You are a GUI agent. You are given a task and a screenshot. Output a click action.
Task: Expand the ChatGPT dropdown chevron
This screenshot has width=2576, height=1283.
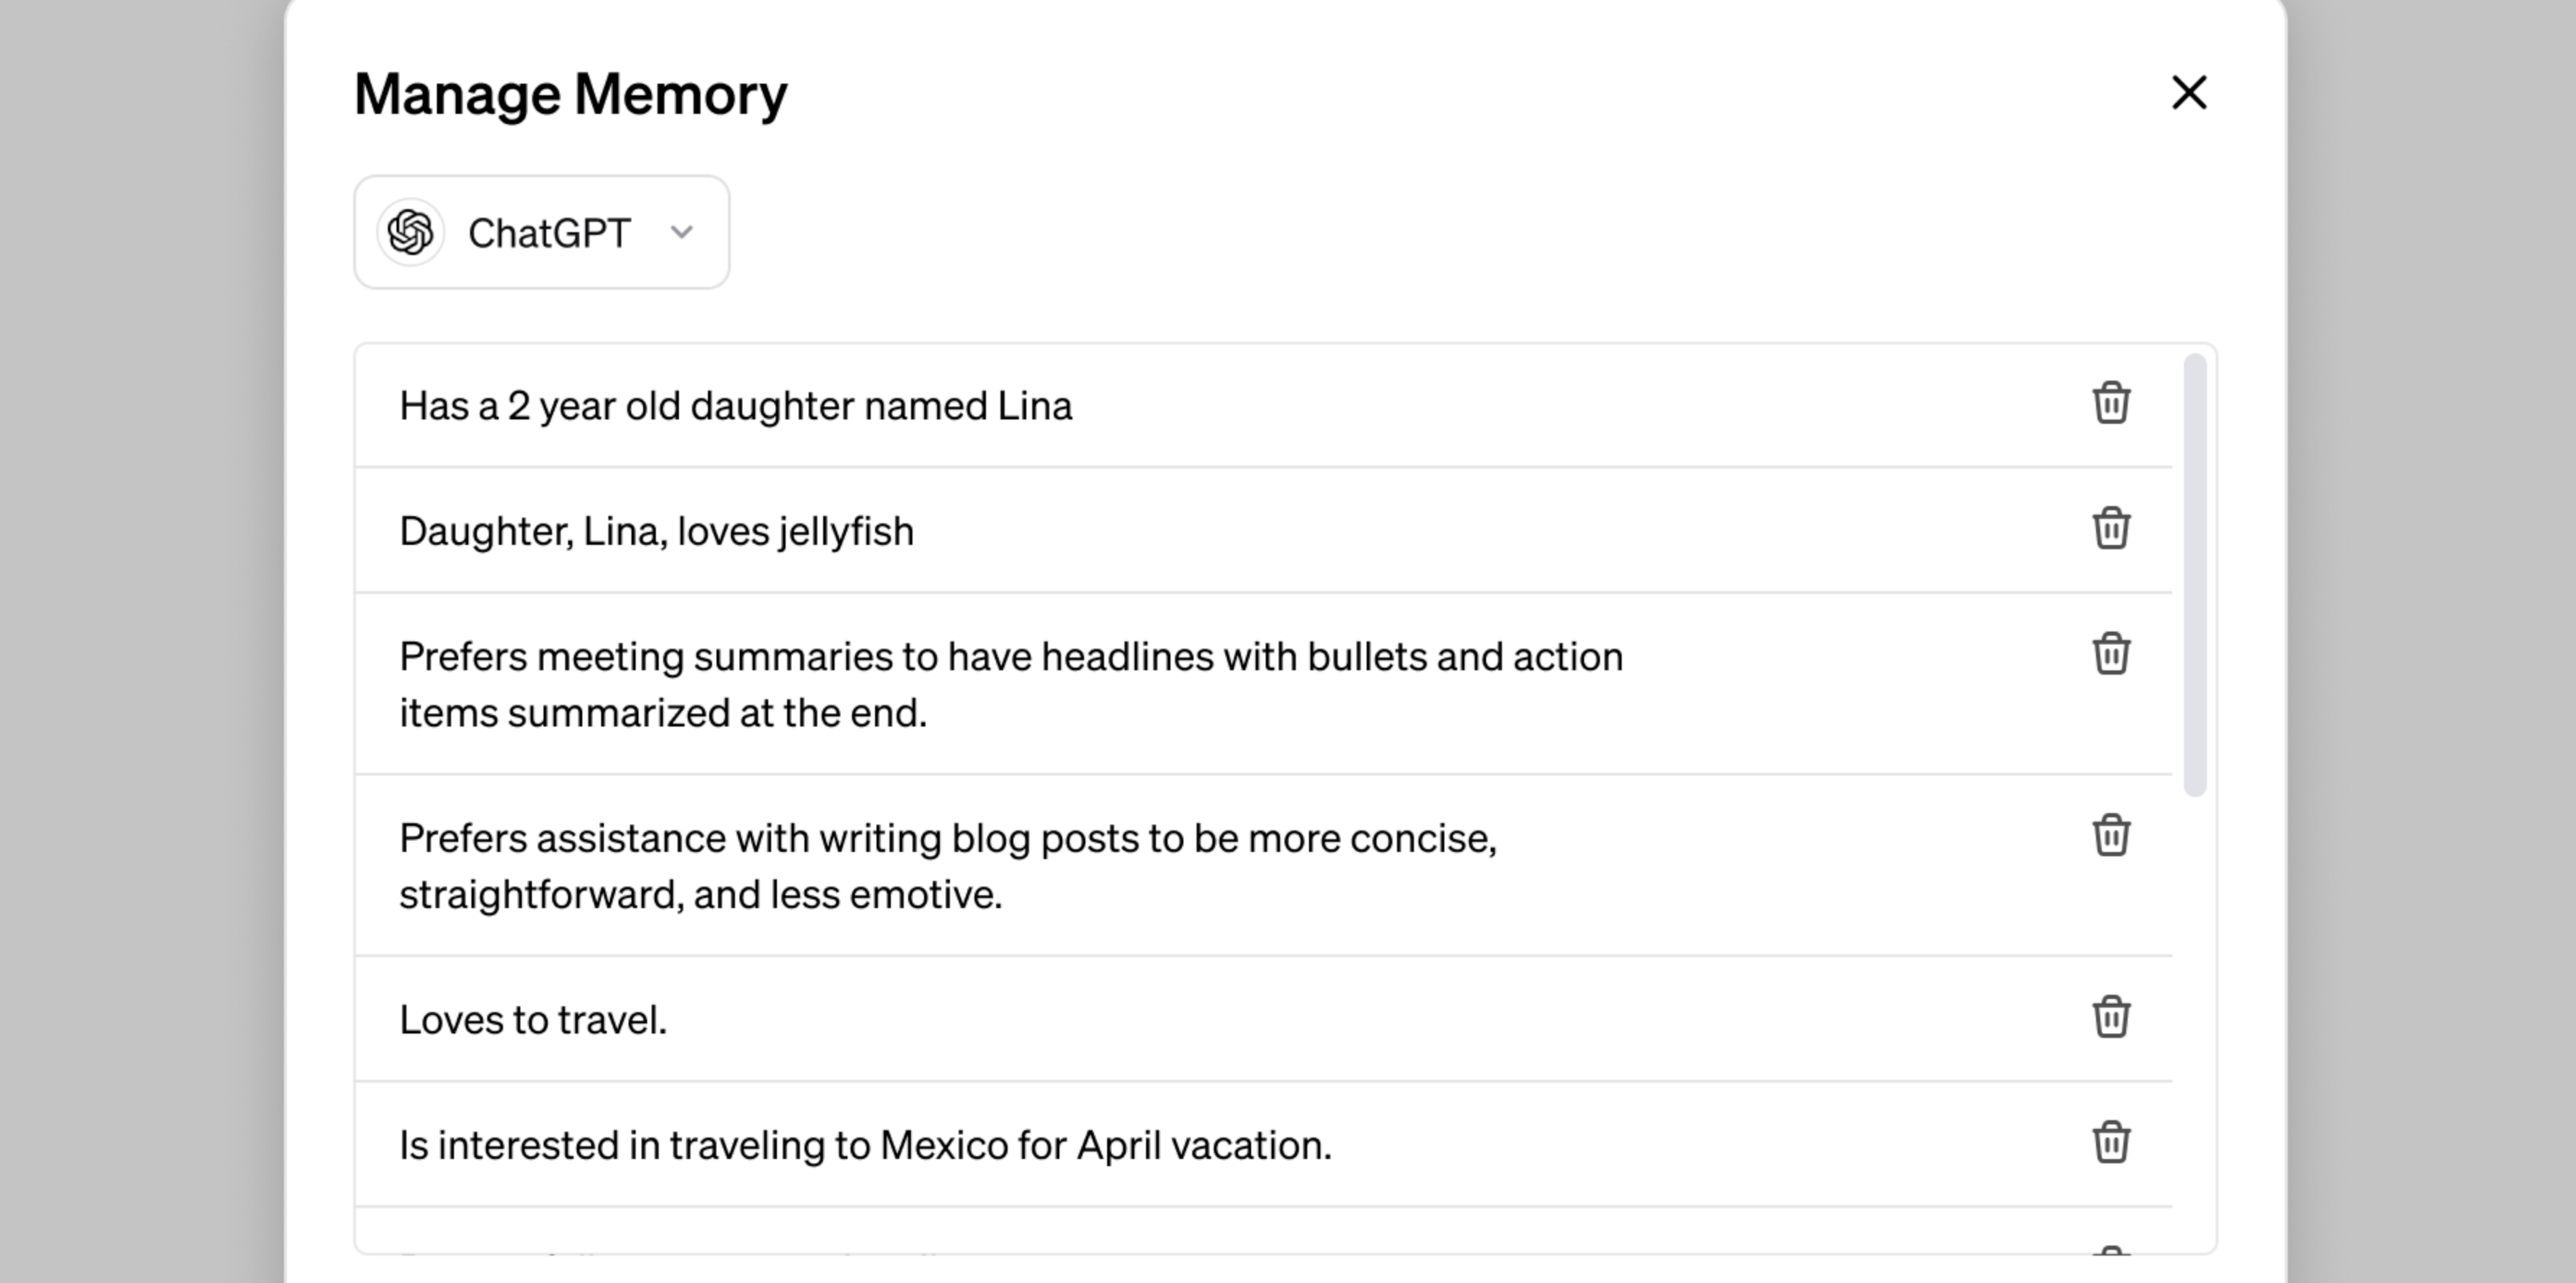pyautogui.click(x=682, y=233)
